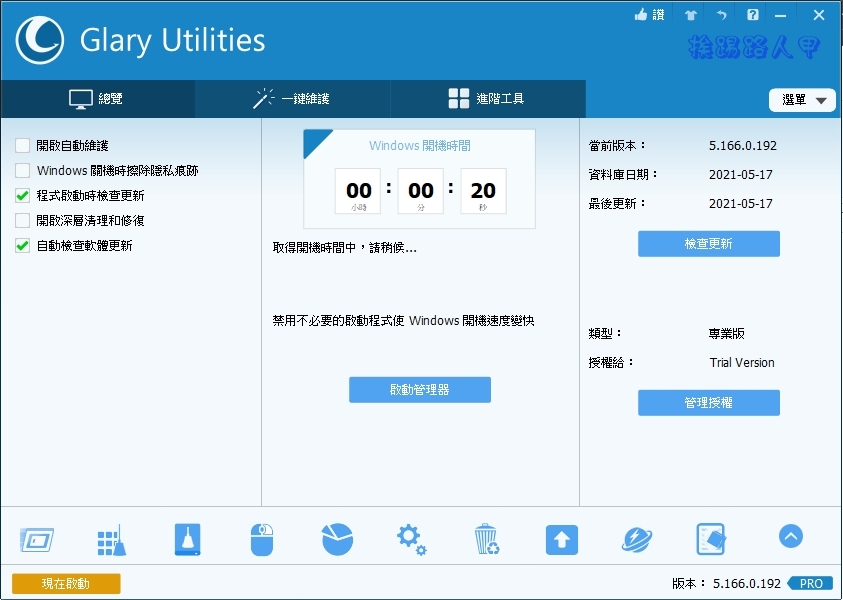Select the blue up-arrow update icon
Screen dimensions: 843x600
(561, 537)
